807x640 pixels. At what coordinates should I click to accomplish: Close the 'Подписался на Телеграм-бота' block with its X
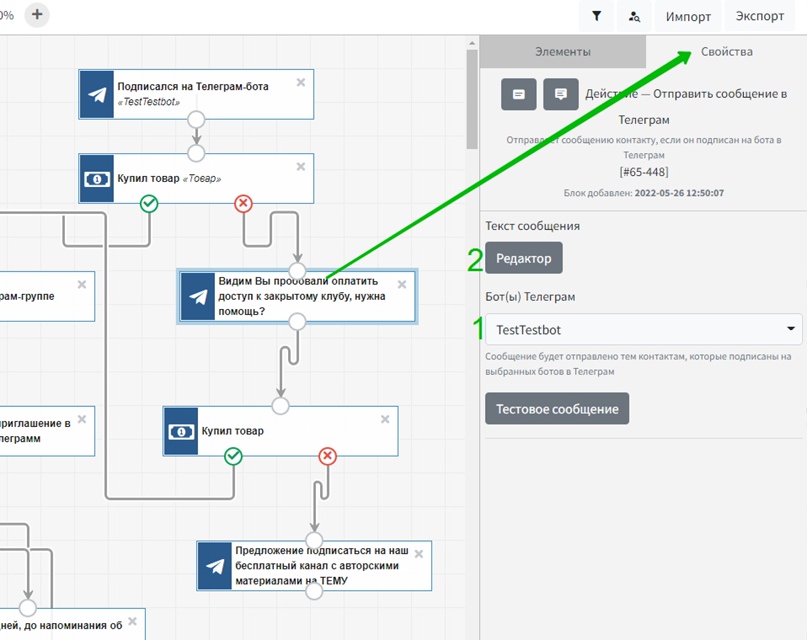[301, 83]
